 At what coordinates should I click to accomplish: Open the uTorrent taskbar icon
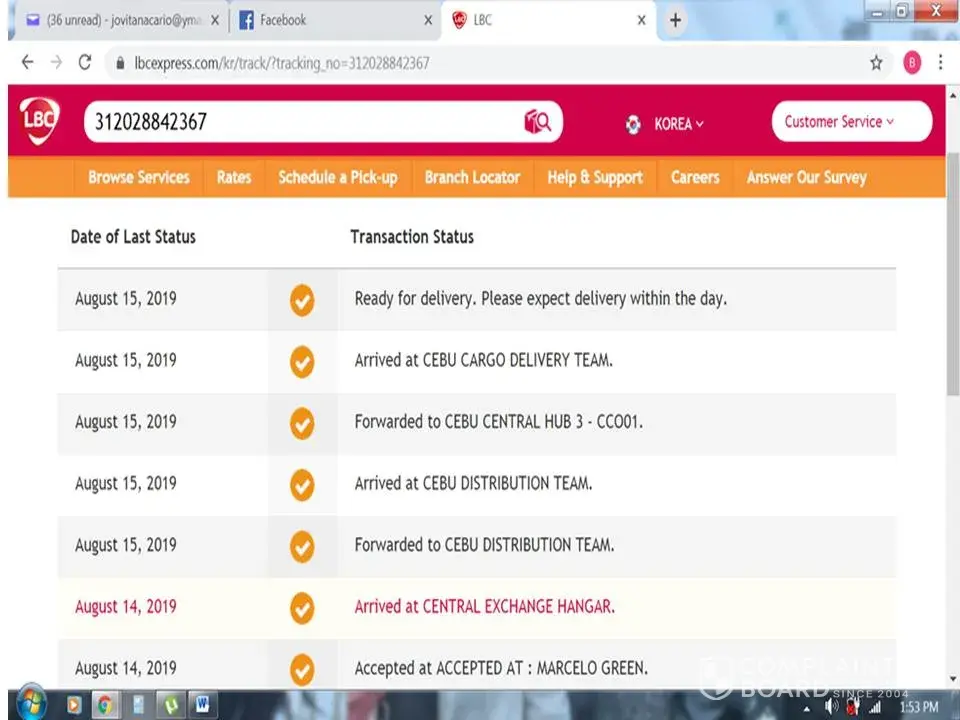coord(171,705)
